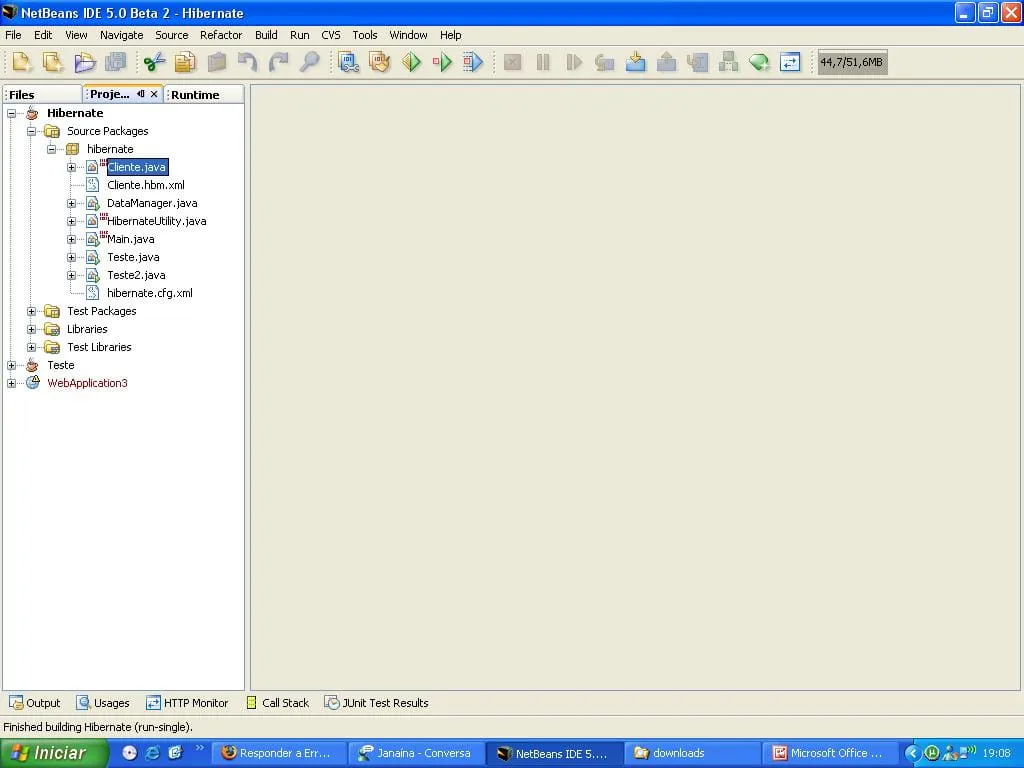Open the CVS menu
The width and height of the screenshot is (1024, 768).
click(x=330, y=35)
